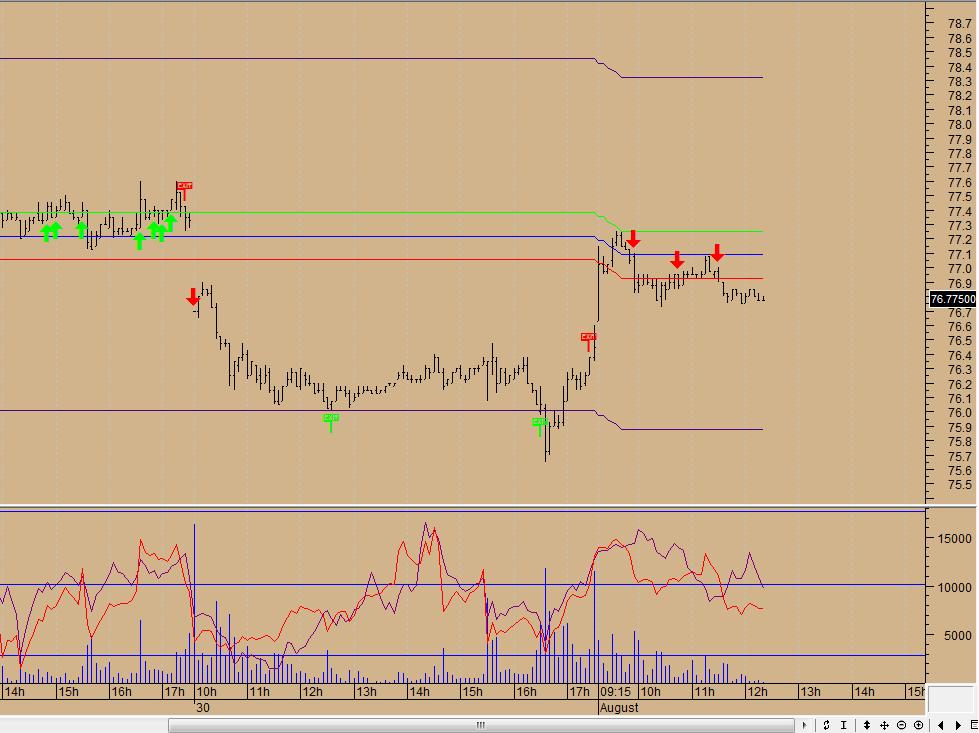Image resolution: width=979 pixels, height=733 pixels.
Task: Click the current price label 76.7750
Action: [952, 299]
